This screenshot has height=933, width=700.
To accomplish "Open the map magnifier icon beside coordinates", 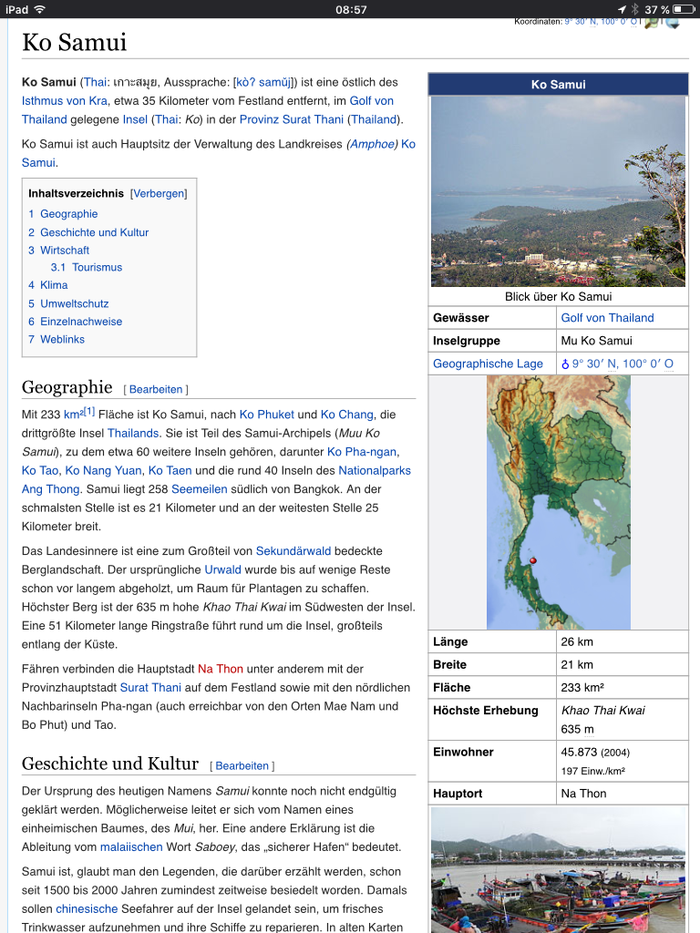I will point(651,23).
